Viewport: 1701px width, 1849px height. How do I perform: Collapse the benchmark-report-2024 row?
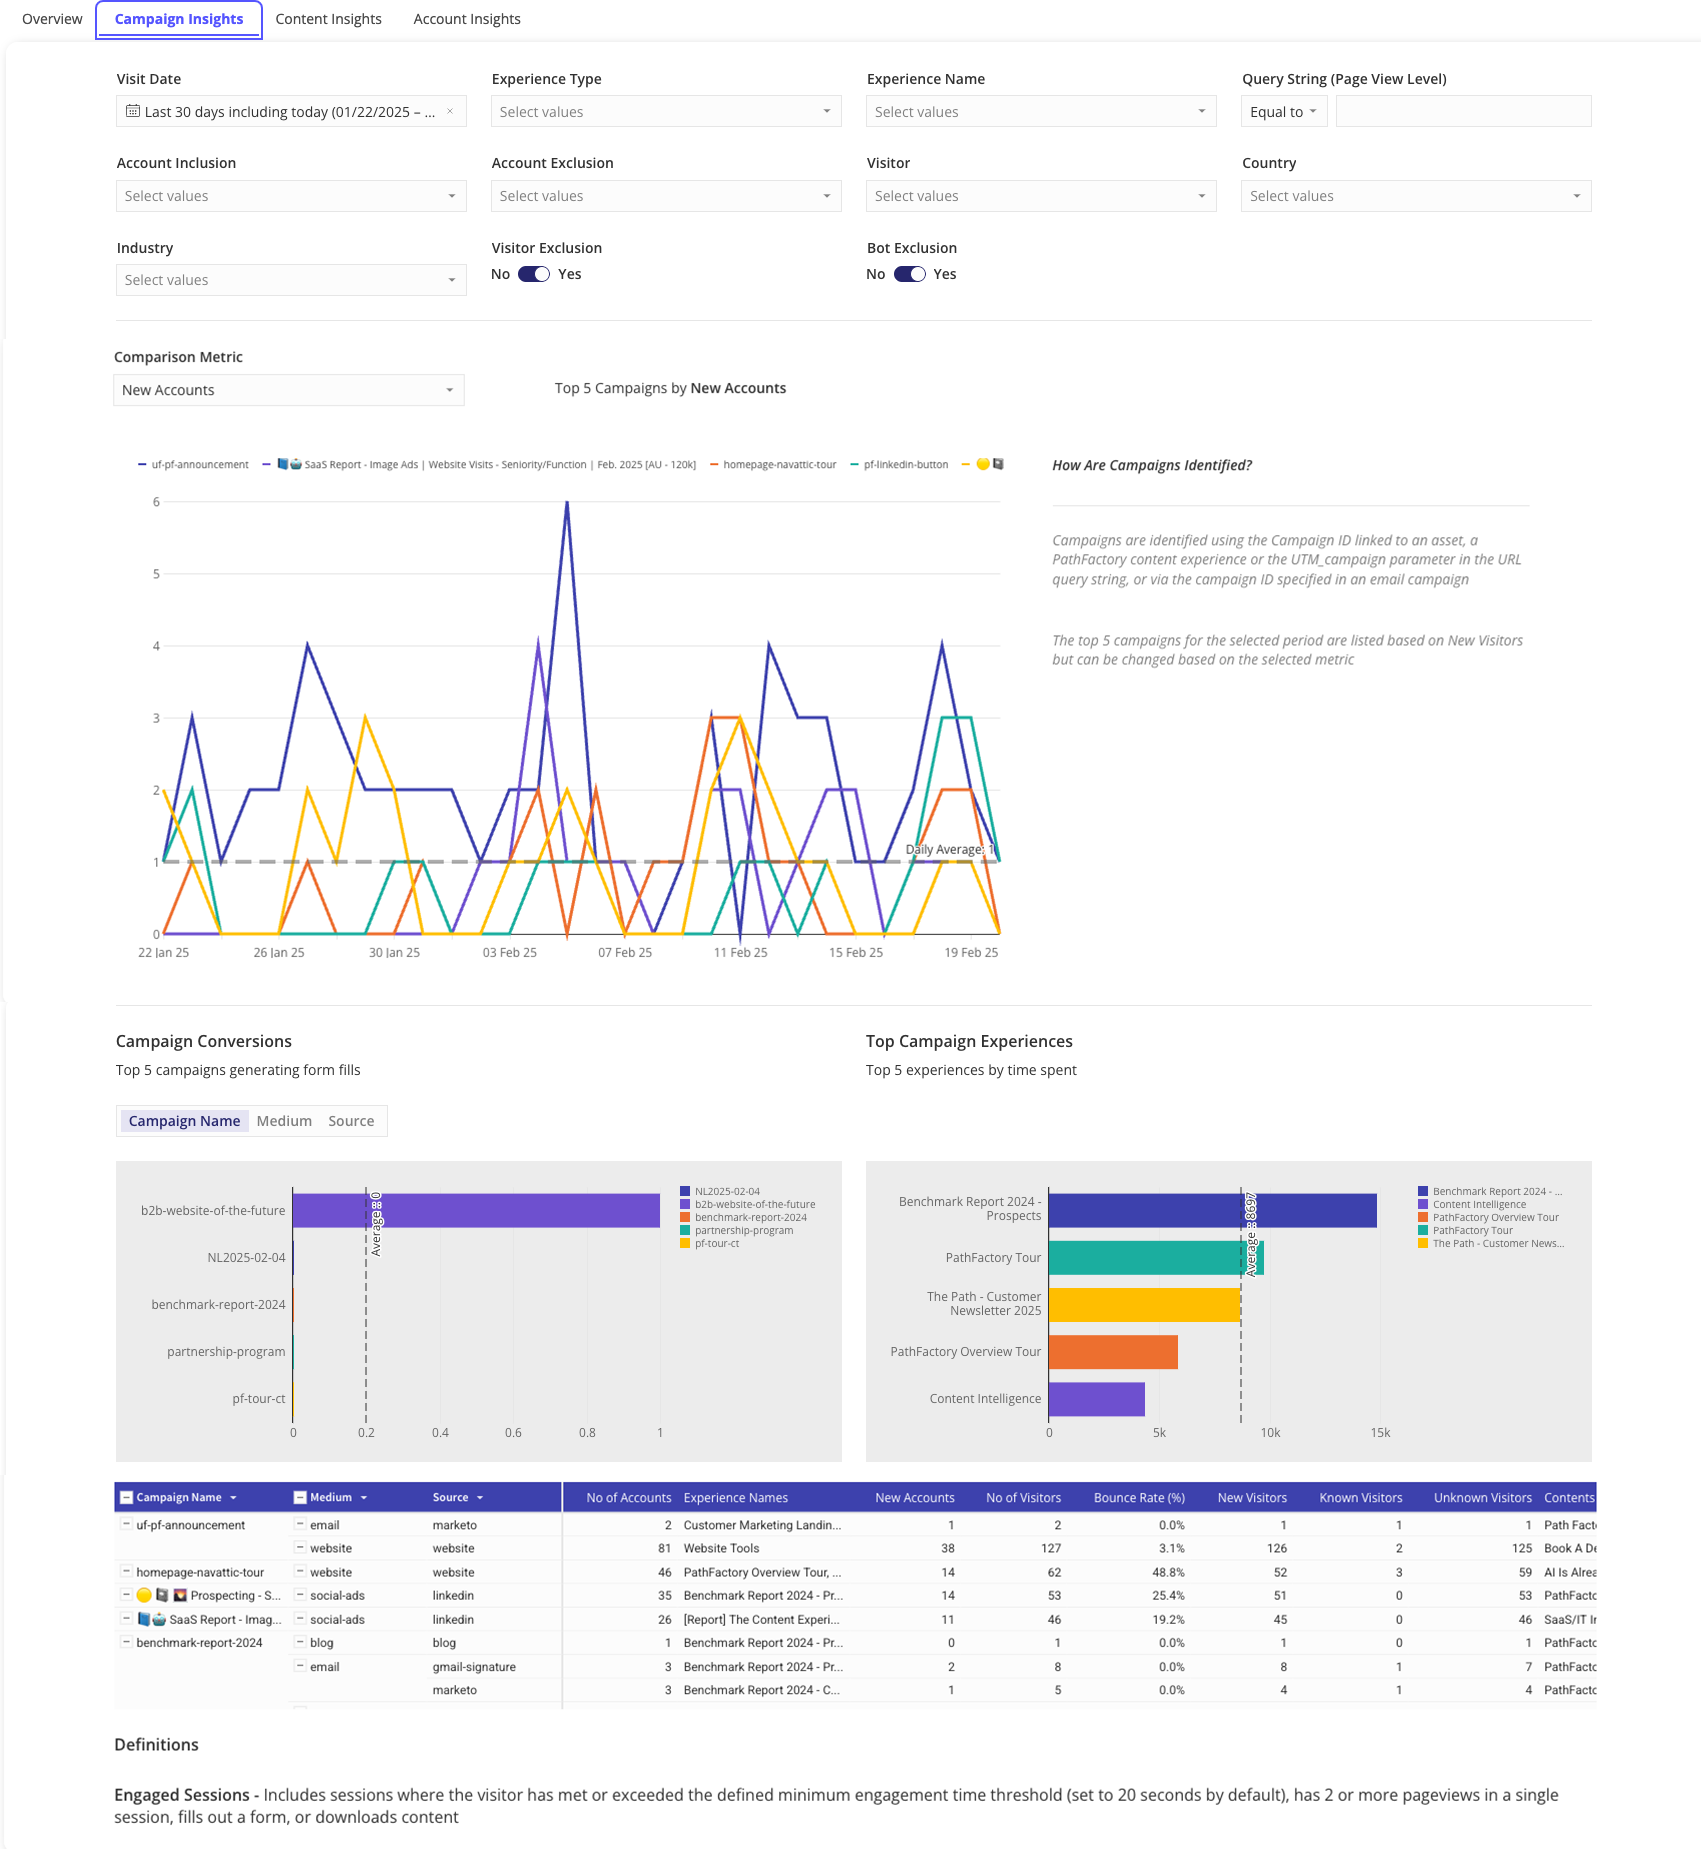(x=126, y=1642)
